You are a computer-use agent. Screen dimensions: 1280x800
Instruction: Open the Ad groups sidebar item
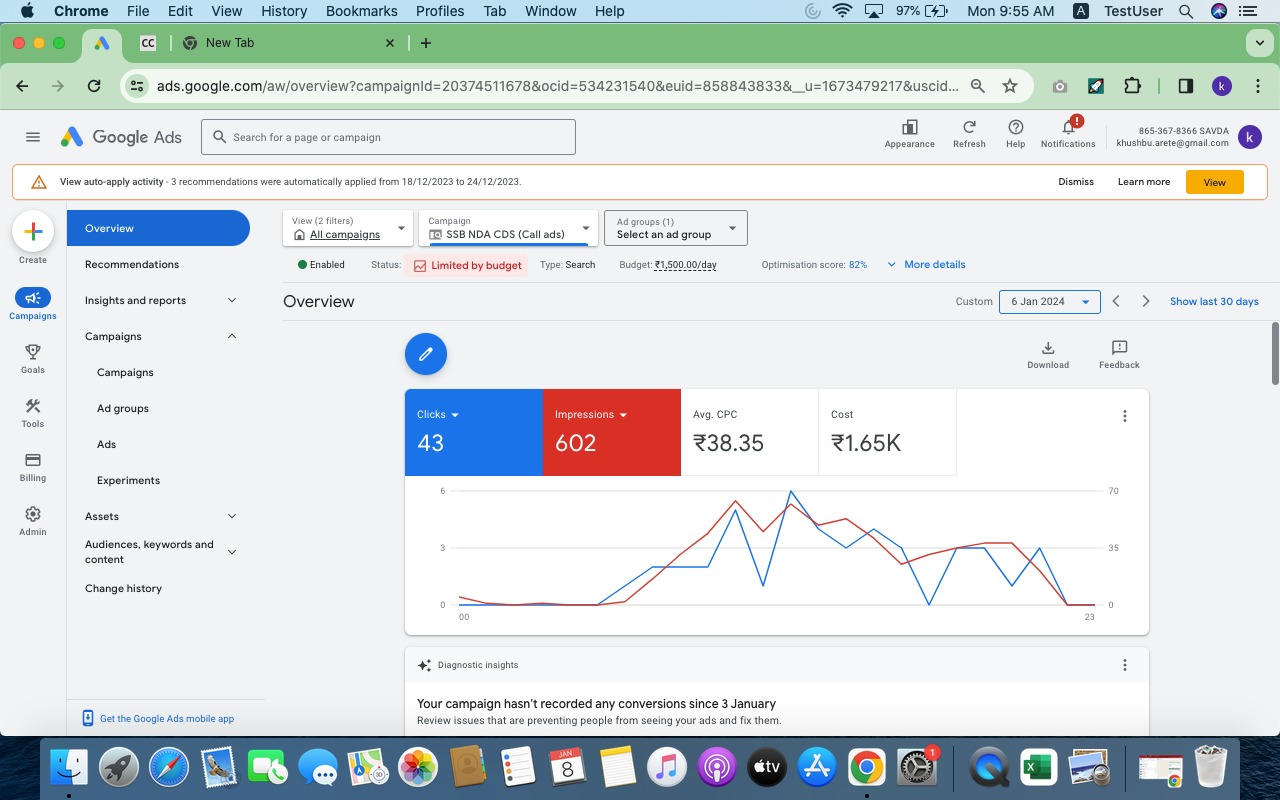click(123, 408)
